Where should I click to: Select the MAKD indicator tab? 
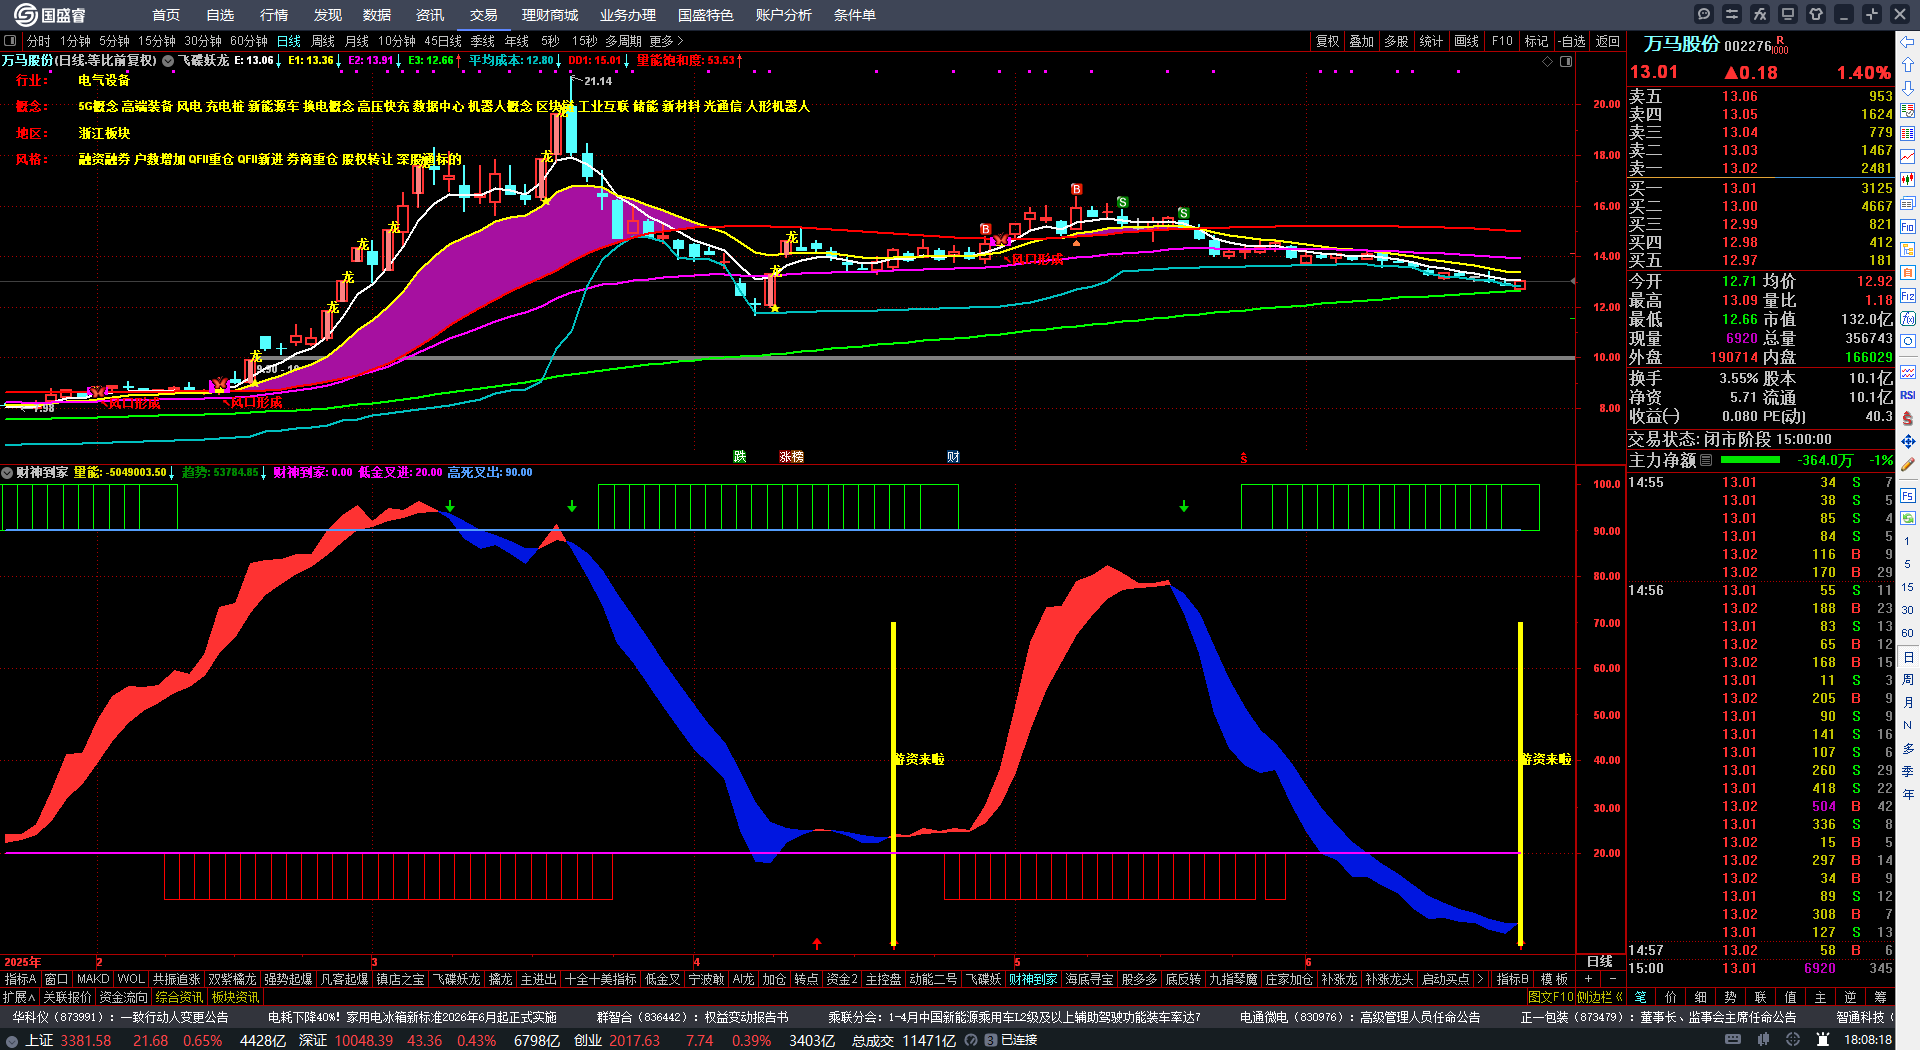point(93,979)
